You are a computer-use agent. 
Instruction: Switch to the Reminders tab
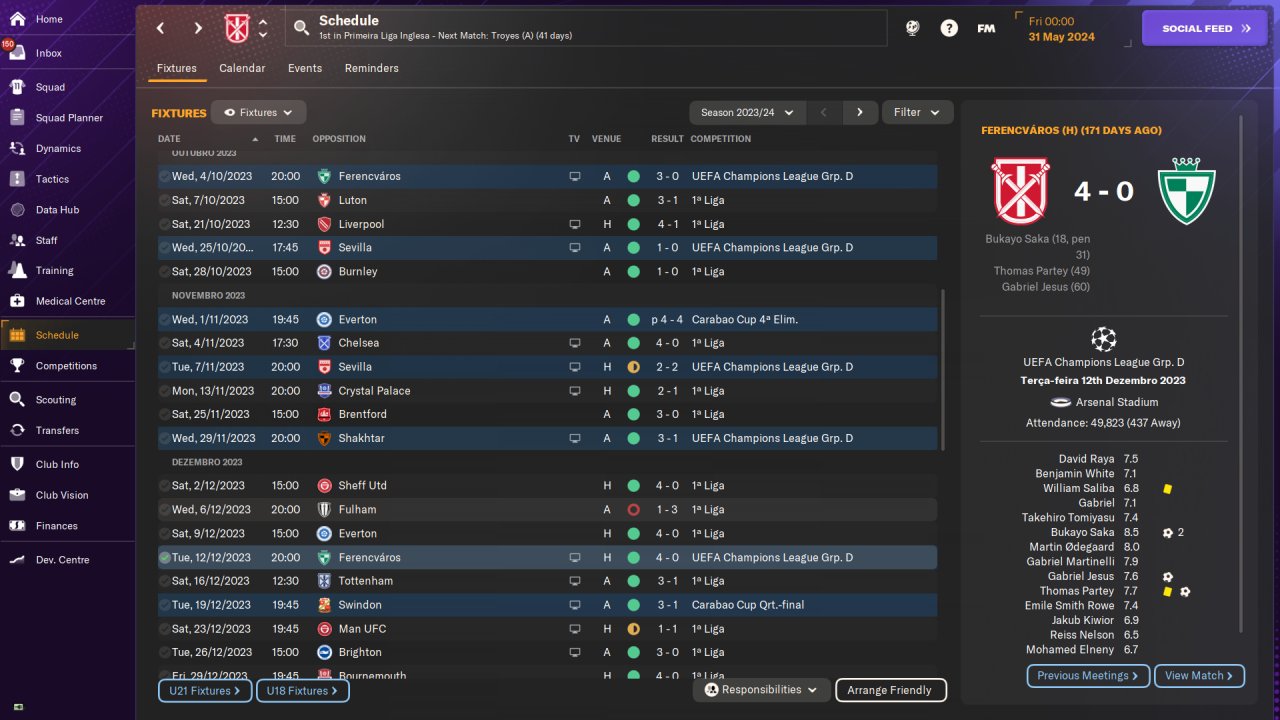[x=371, y=68]
